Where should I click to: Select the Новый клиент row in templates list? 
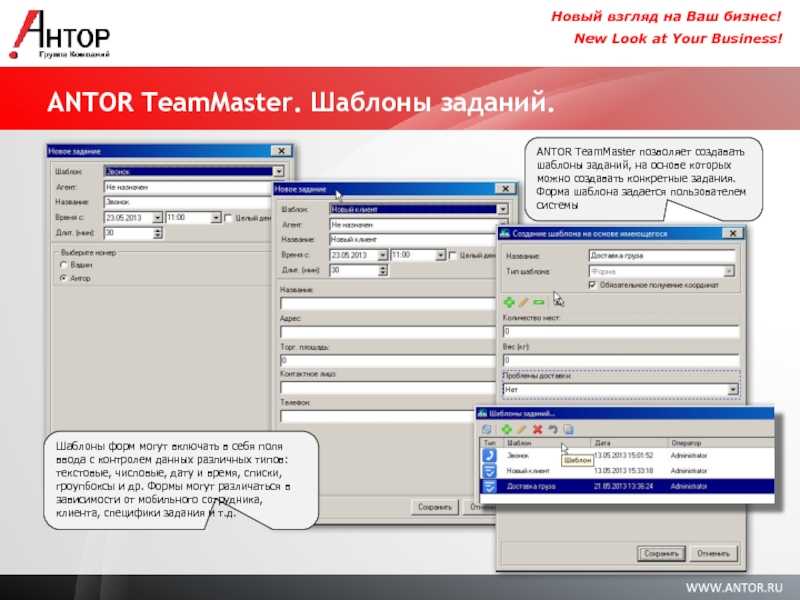click(627, 470)
